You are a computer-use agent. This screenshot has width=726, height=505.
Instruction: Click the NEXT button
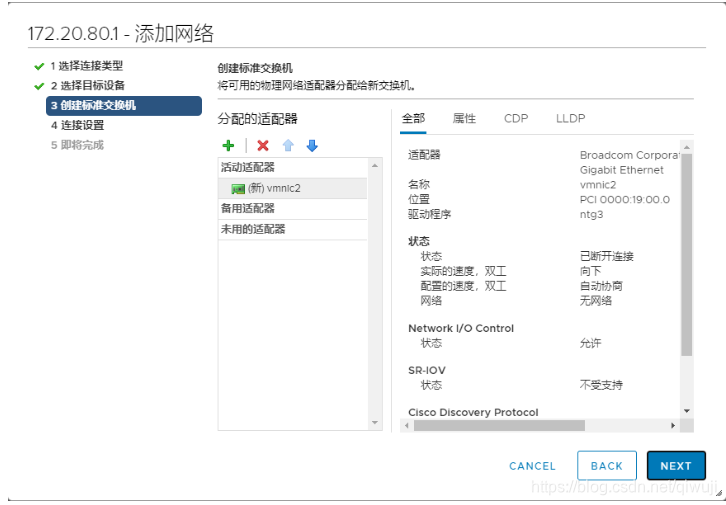pyautogui.click(x=676, y=466)
